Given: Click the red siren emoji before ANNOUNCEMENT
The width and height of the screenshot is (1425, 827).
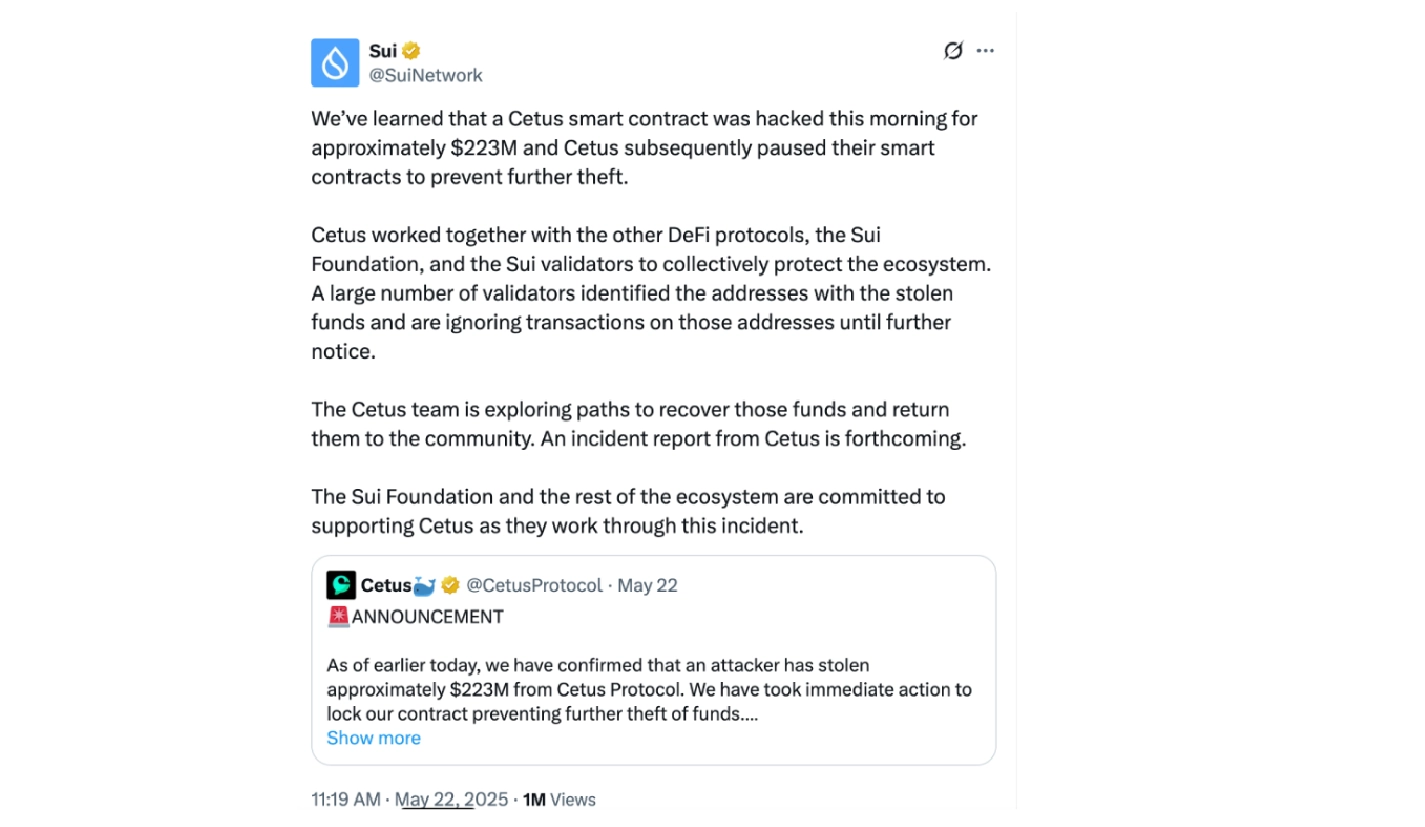Looking at the screenshot, I should pos(338,616).
